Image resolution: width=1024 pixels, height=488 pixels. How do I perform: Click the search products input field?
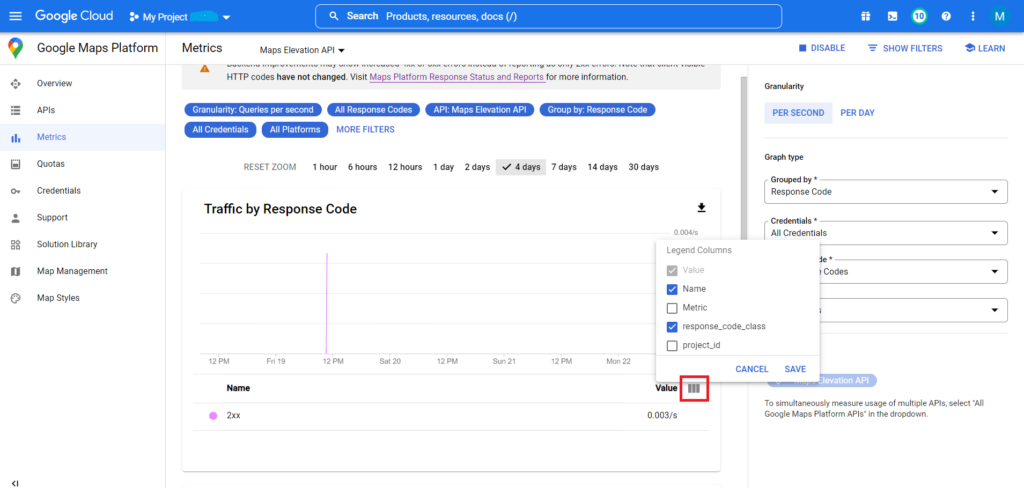[549, 16]
